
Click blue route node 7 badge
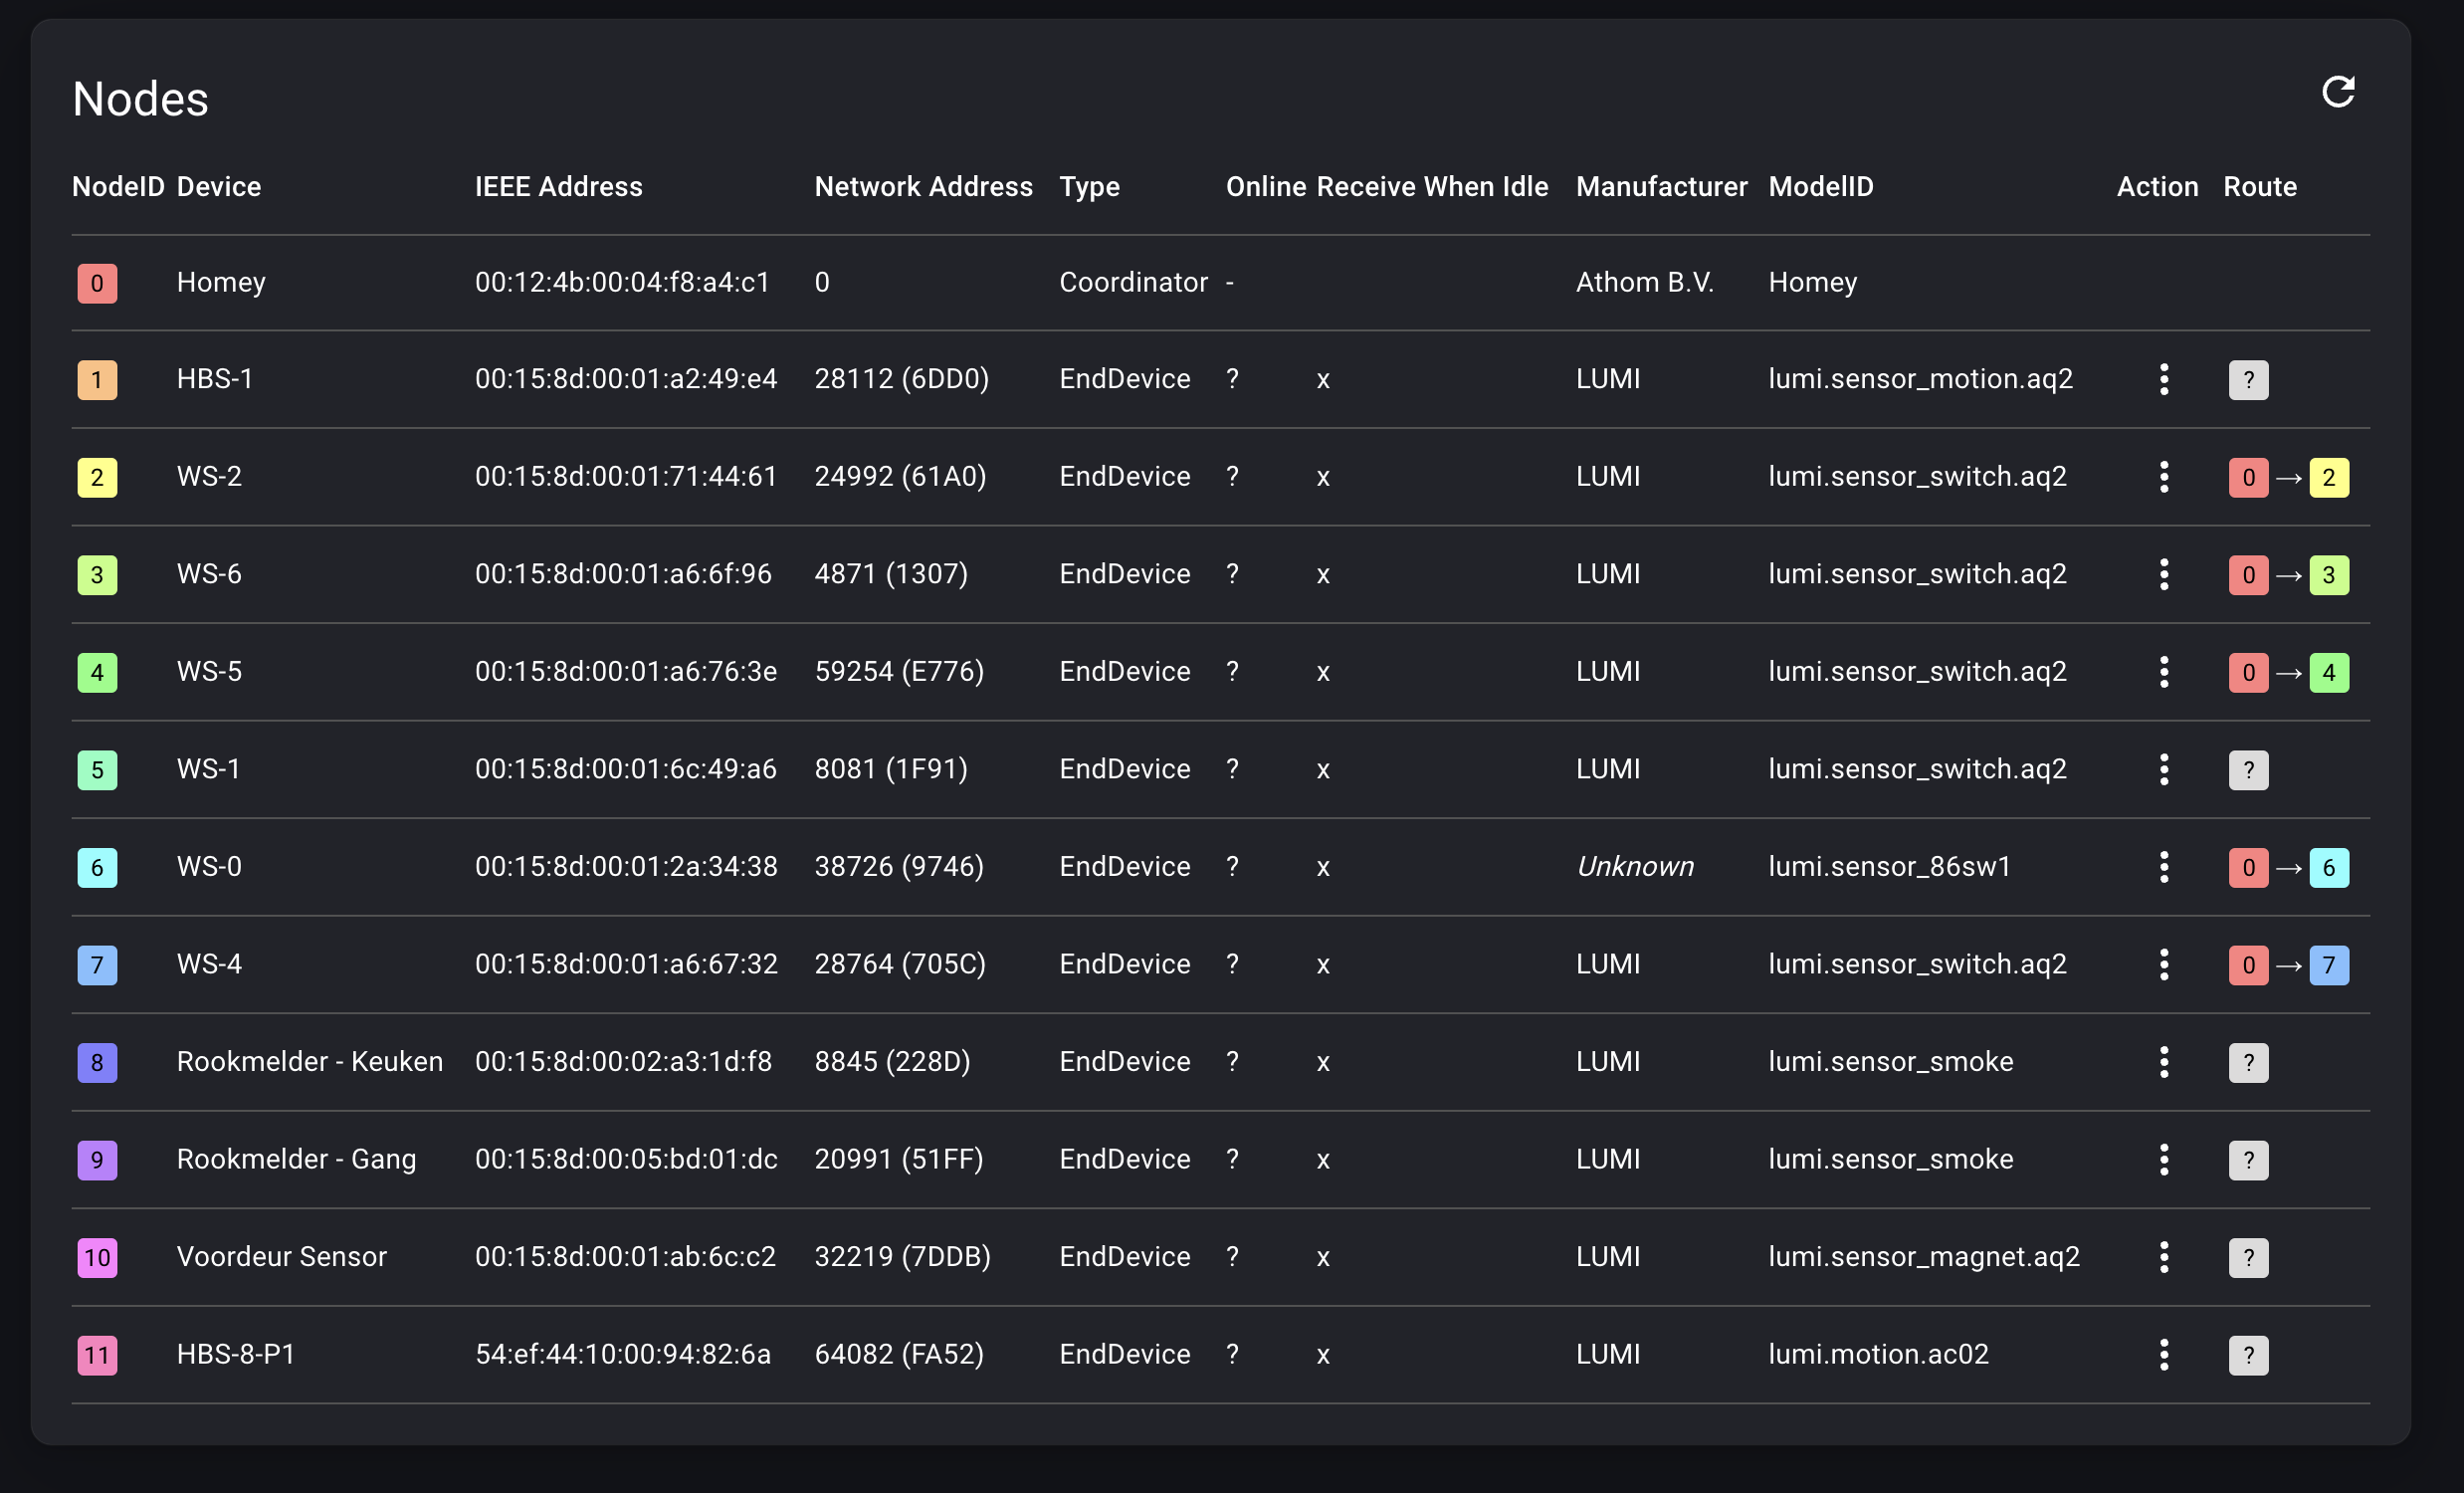pos(2328,965)
